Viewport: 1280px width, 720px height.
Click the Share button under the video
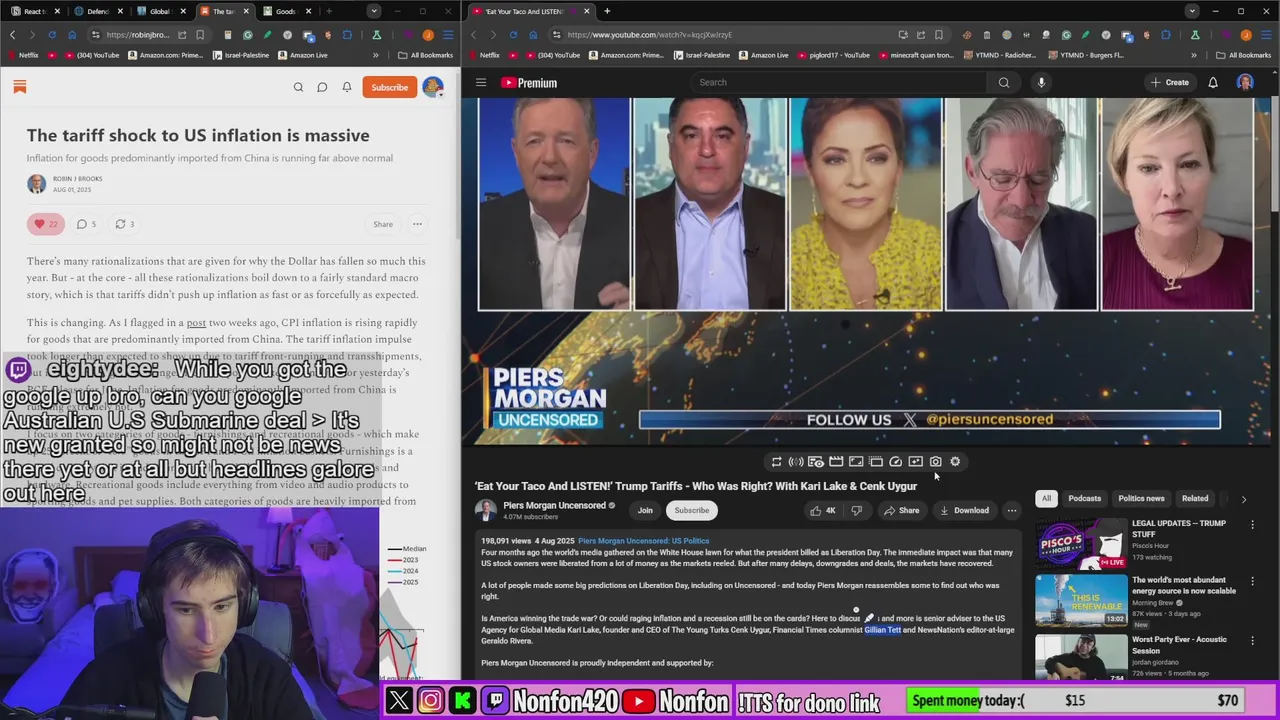901,511
